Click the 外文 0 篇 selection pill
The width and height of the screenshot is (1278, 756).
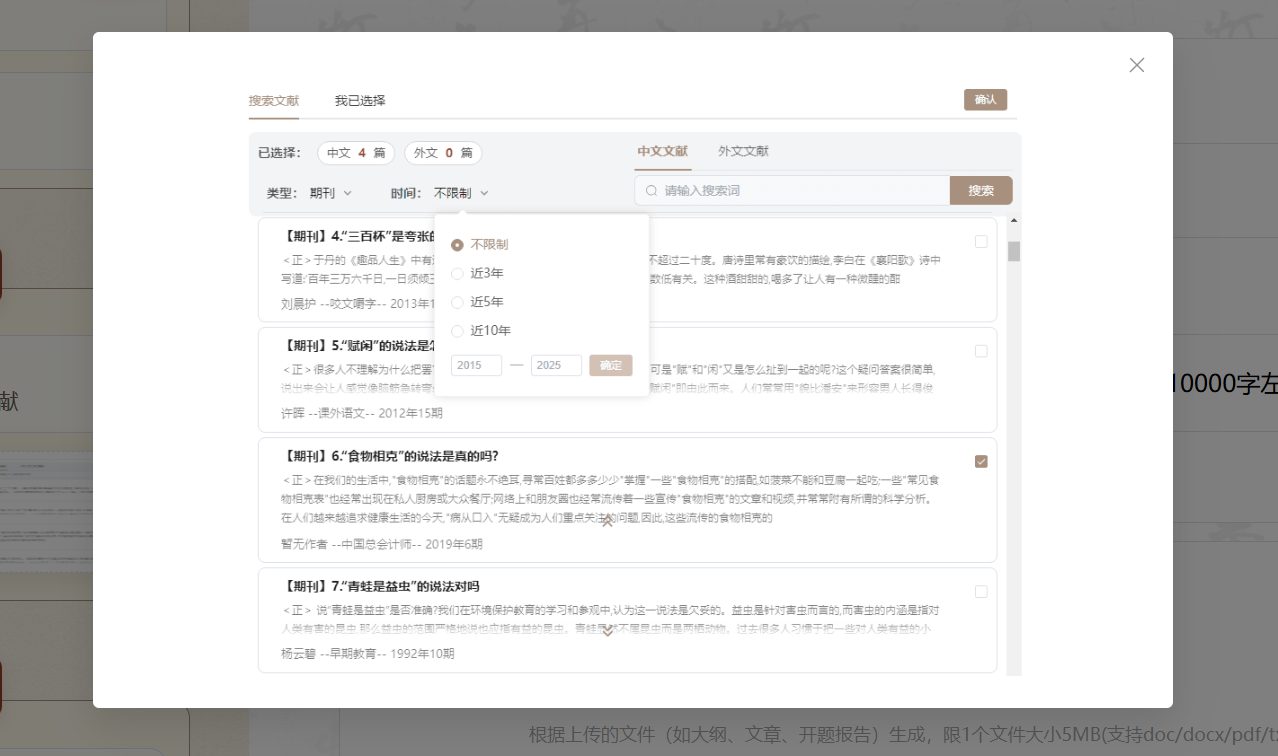pyautogui.click(x=443, y=153)
